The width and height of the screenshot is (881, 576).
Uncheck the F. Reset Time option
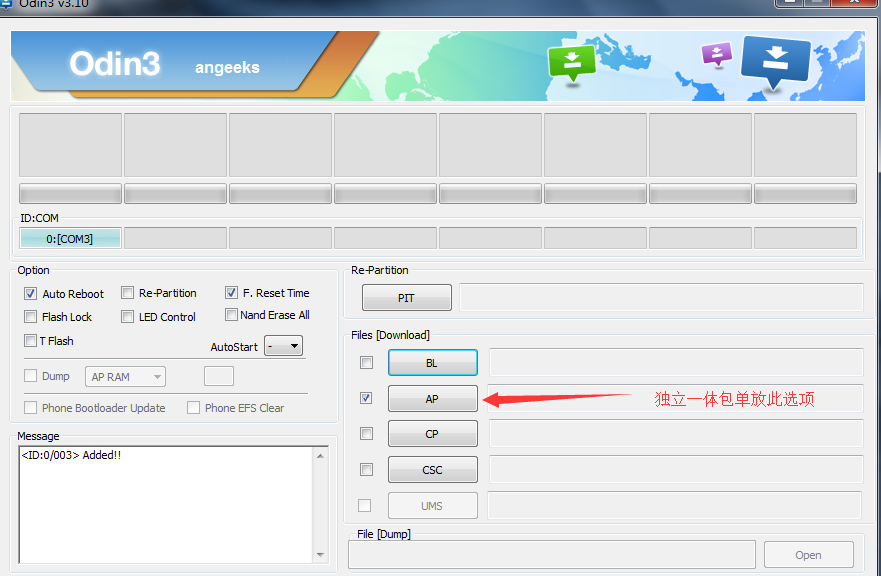tap(231, 293)
